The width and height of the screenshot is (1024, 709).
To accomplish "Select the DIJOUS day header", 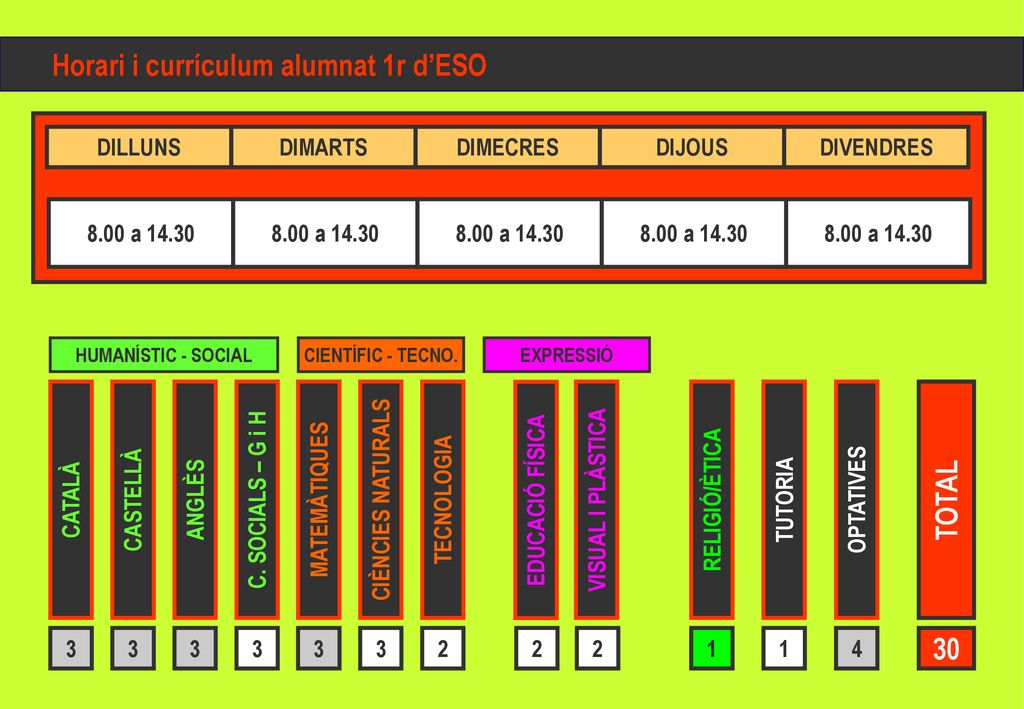I will coord(692,147).
